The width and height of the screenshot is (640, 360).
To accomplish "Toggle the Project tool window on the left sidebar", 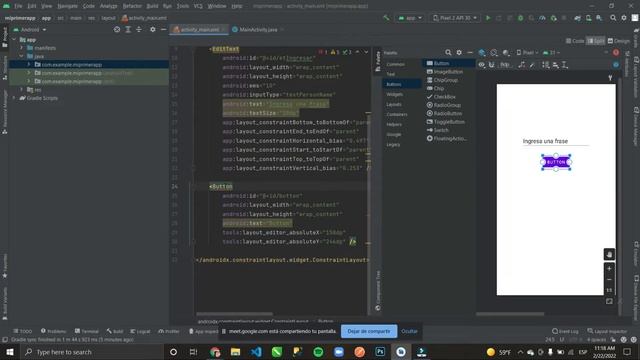I will click(x=4, y=38).
